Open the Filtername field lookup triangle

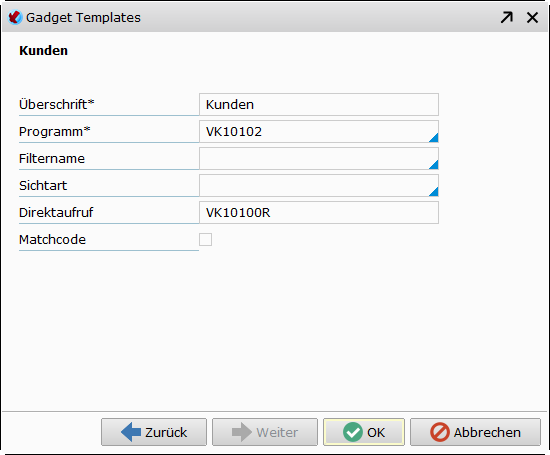434,164
